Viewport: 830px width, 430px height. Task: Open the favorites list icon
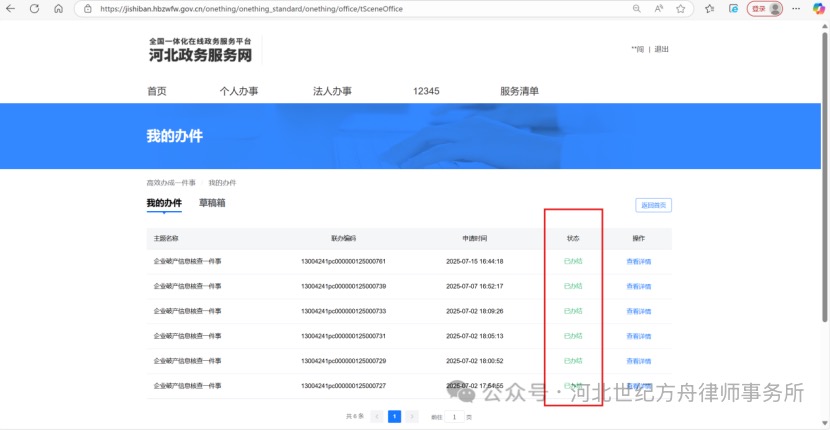click(x=710, y=9)
